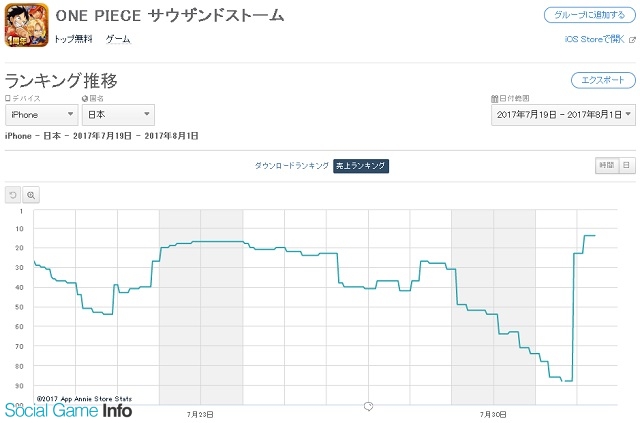Click the external link icon beside iOS Store
Viewport: 640px width, 423px height.
pyautogui.click(x=632, y=40)
